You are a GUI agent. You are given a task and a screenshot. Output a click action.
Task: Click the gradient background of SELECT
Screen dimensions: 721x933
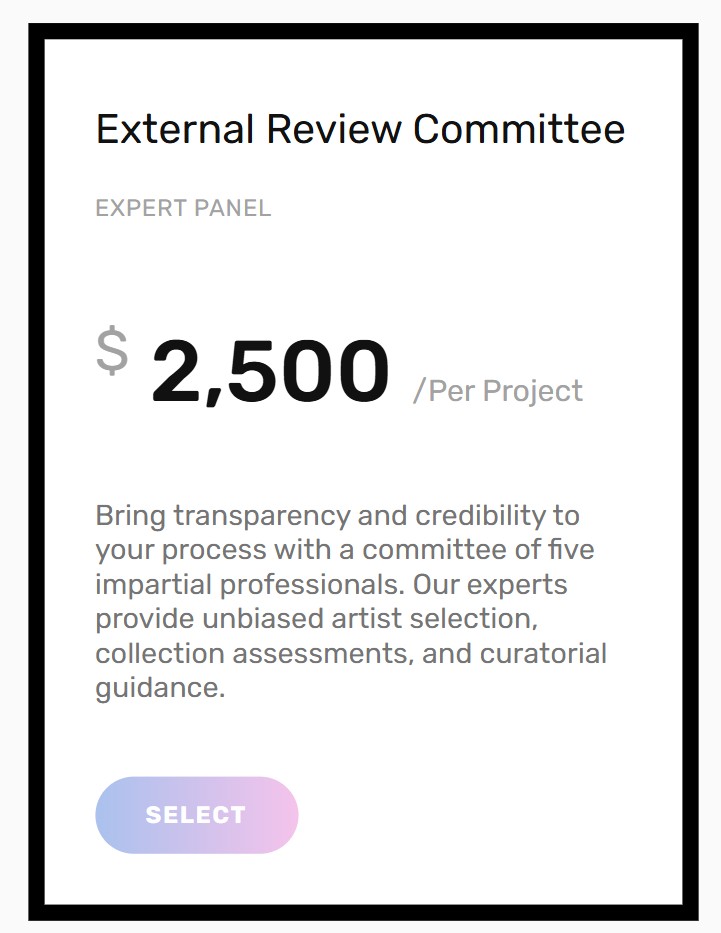click(x=270, y=814)
